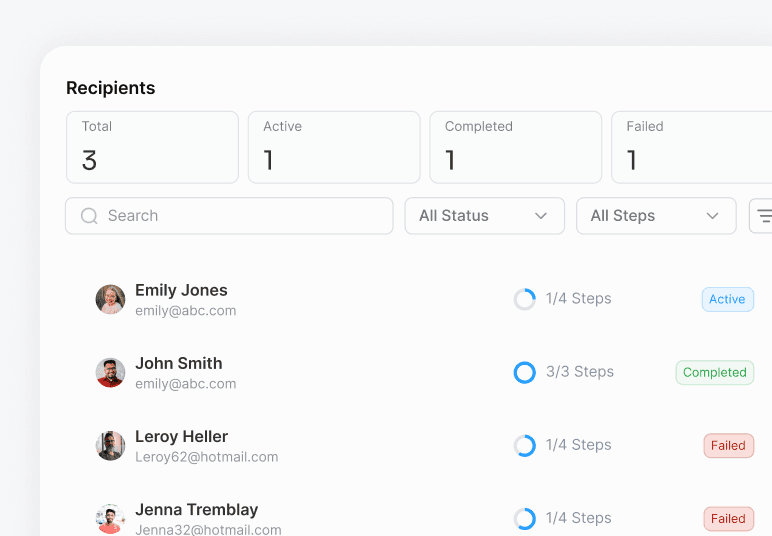Click the search magnifier icon
Image resolution: width=772 pixels, height=536 pixels.
pyautogui.click(x=89, y=216)
